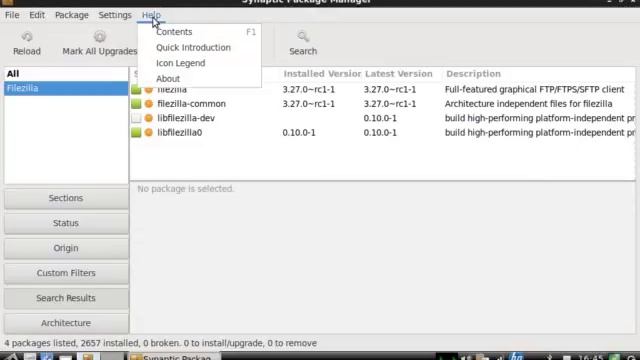Close the open Help menu
Image resolution: width=640 pixels, height=360 pixels.
point(151,15)
